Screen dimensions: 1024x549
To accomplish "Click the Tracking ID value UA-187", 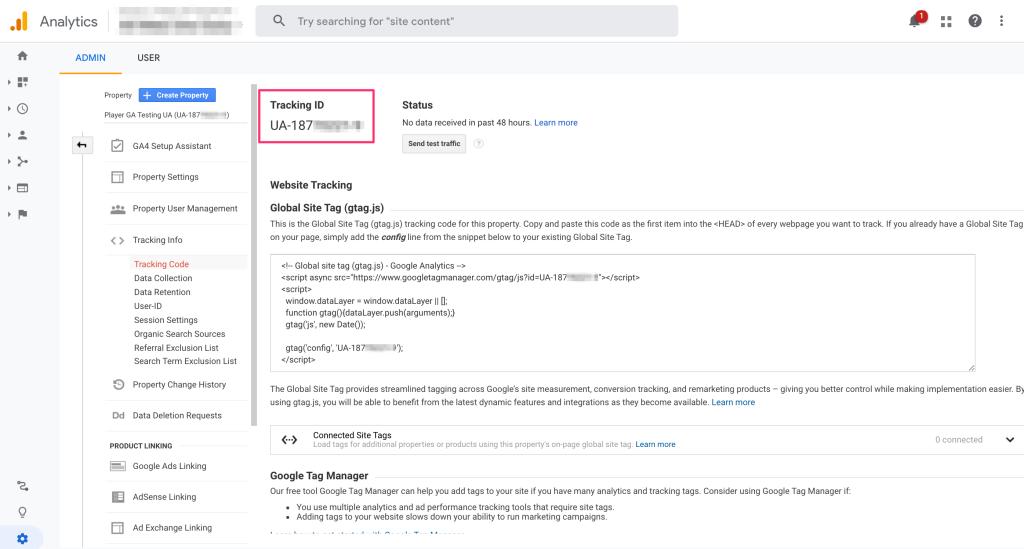I will [316, 125].
